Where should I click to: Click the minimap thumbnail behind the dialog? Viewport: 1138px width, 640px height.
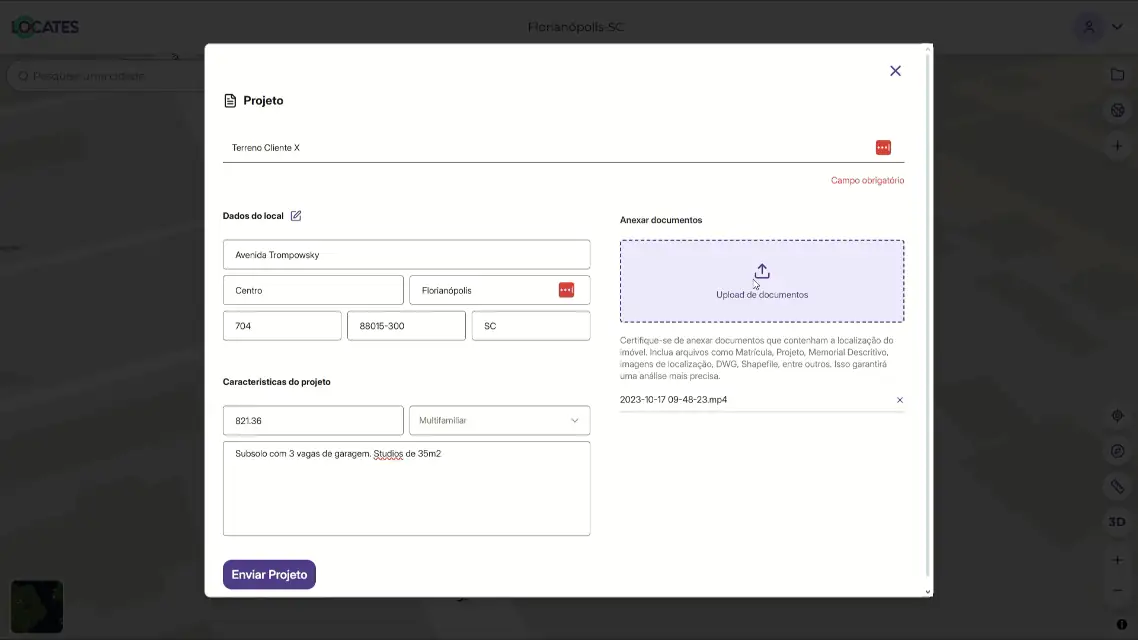tap(37, 607)
